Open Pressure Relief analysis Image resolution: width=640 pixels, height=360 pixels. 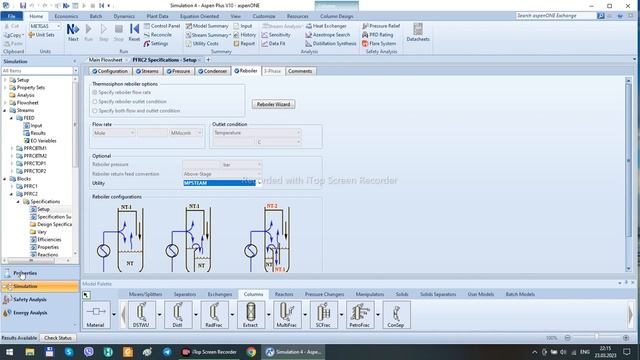pyautogui.click(x=381, y=26)
